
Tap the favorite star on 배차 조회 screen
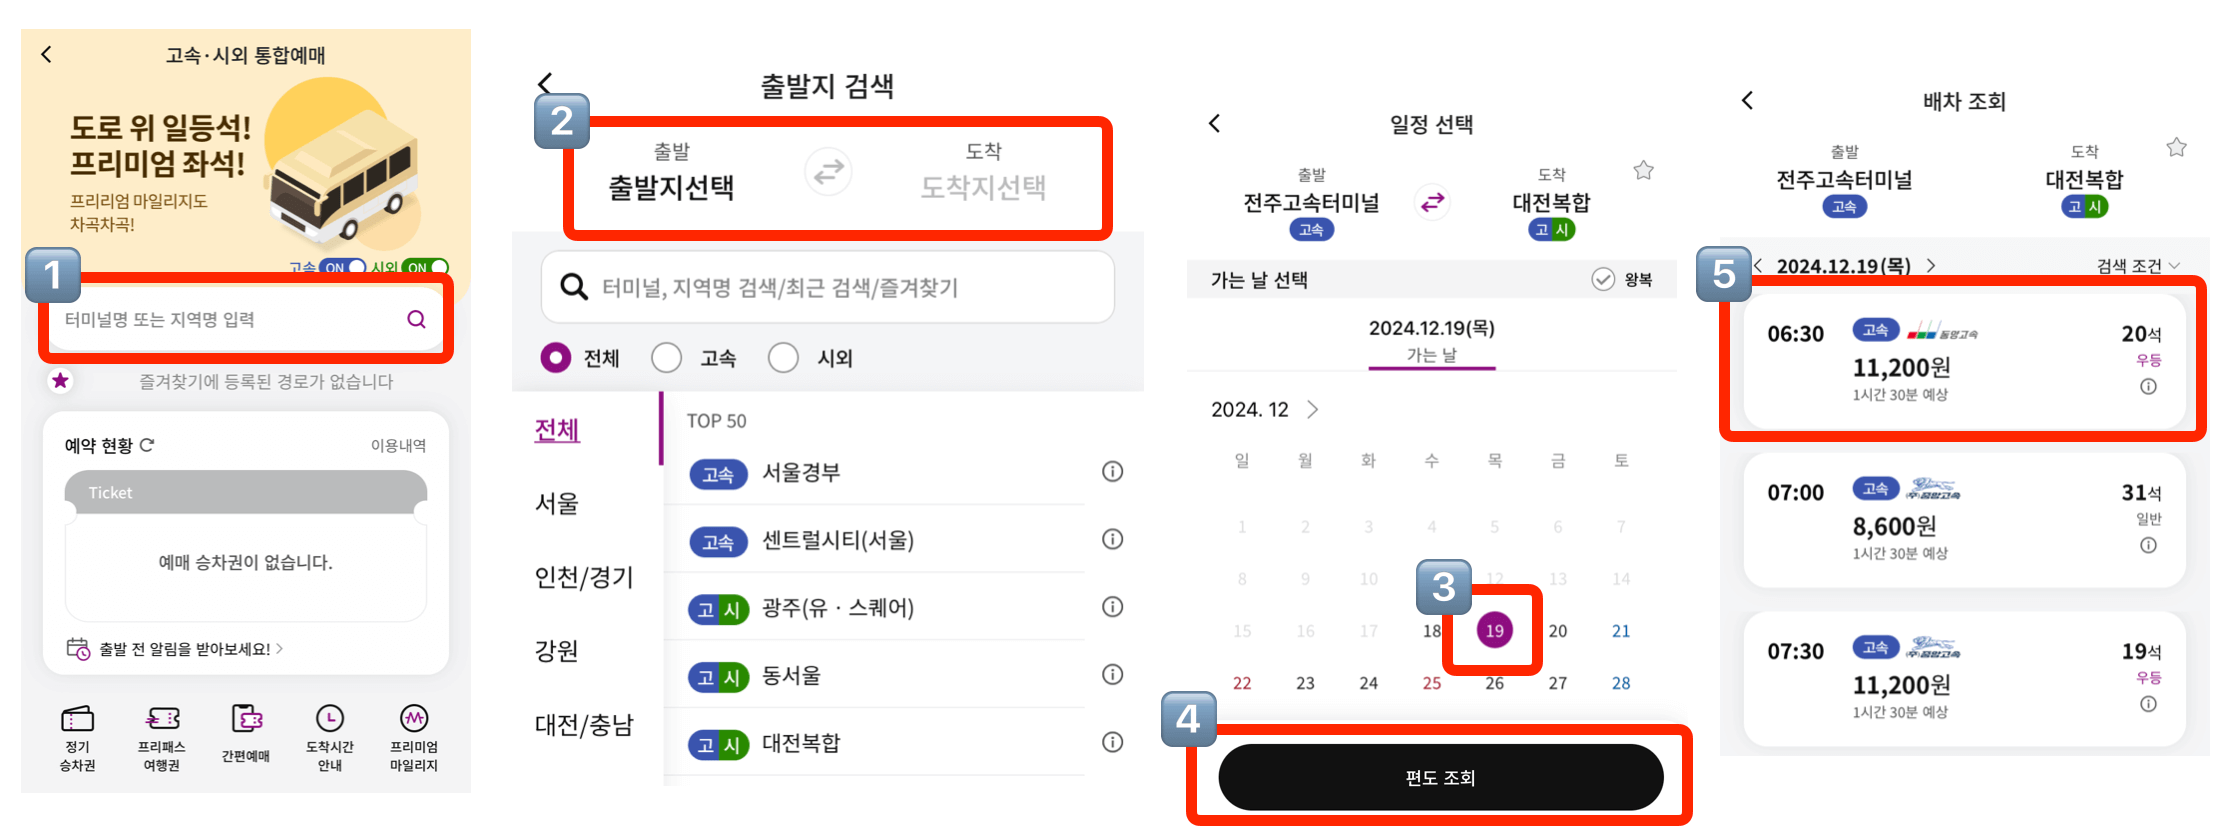pyautogui.click(x=2178, y=146)
